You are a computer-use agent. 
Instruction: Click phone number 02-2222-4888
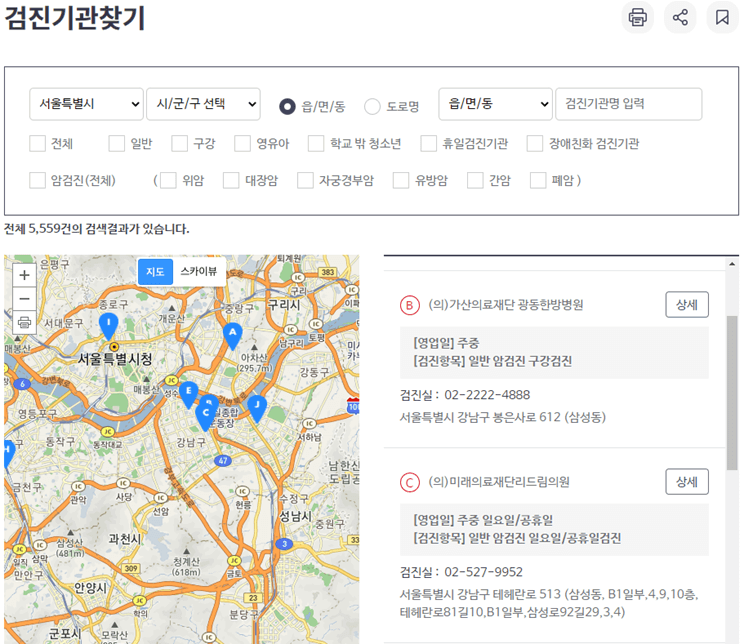click(x=487, y=395)
